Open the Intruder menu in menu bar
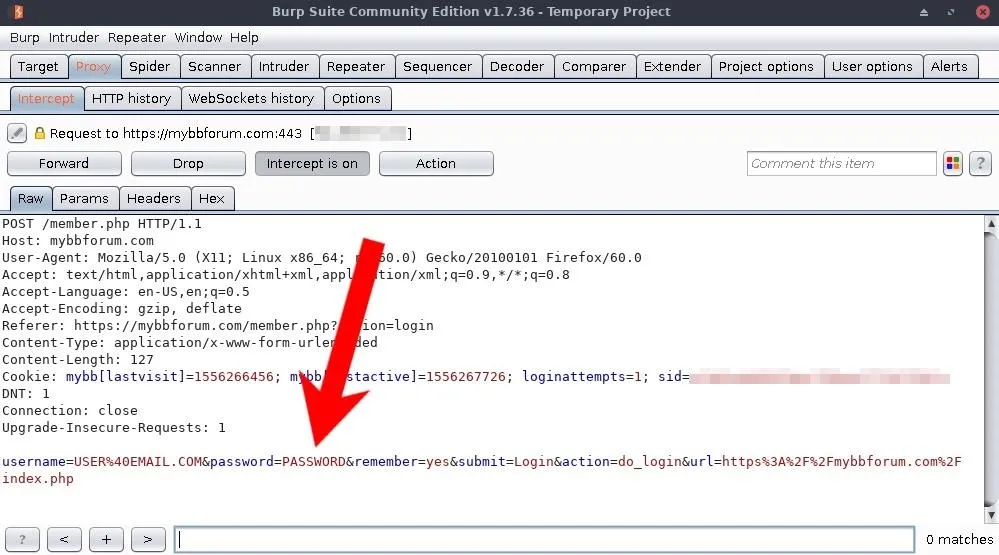Viewport: 999px width, 555px height. point(73,38)
